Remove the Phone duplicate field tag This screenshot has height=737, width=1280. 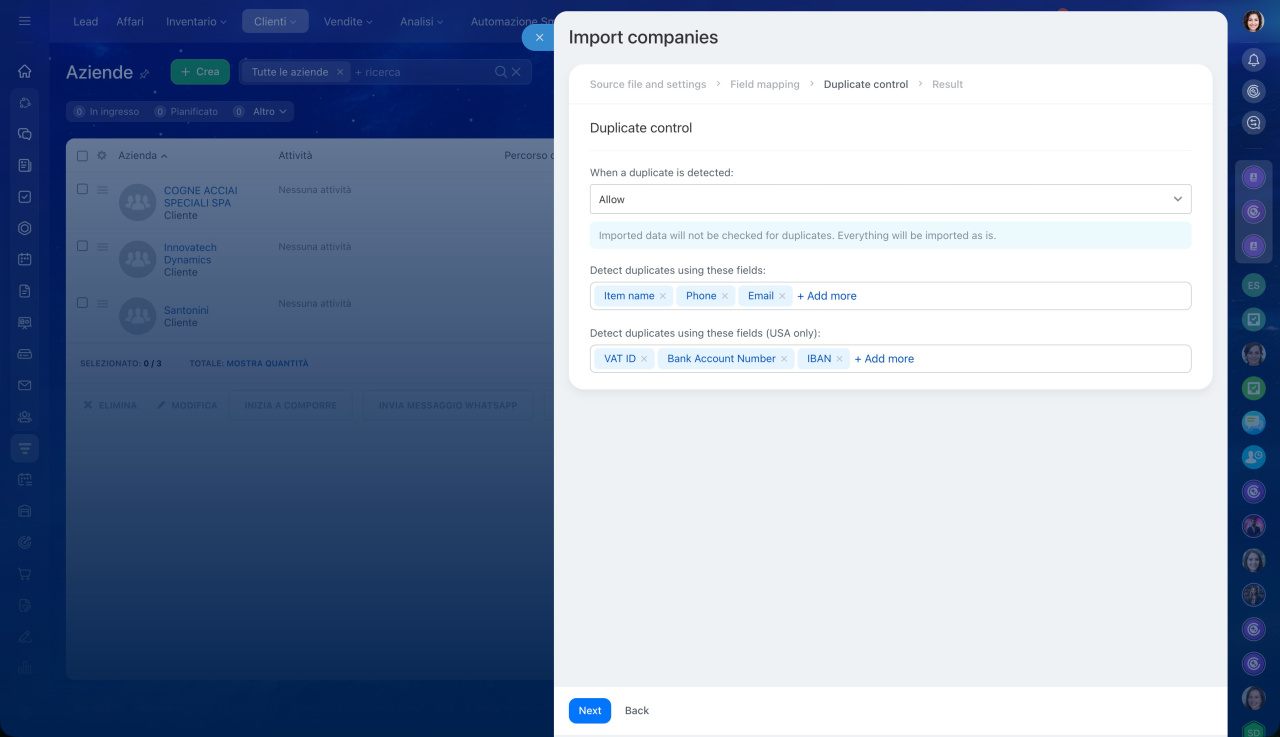coord(725,296)
